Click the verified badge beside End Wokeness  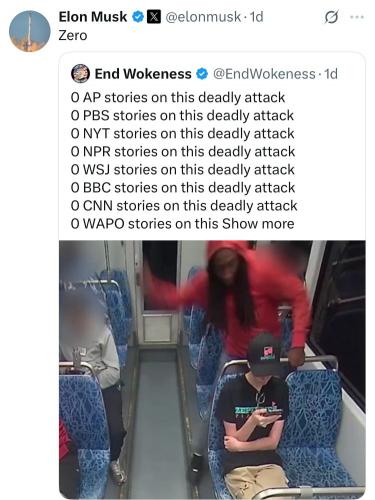pos(202,74)
